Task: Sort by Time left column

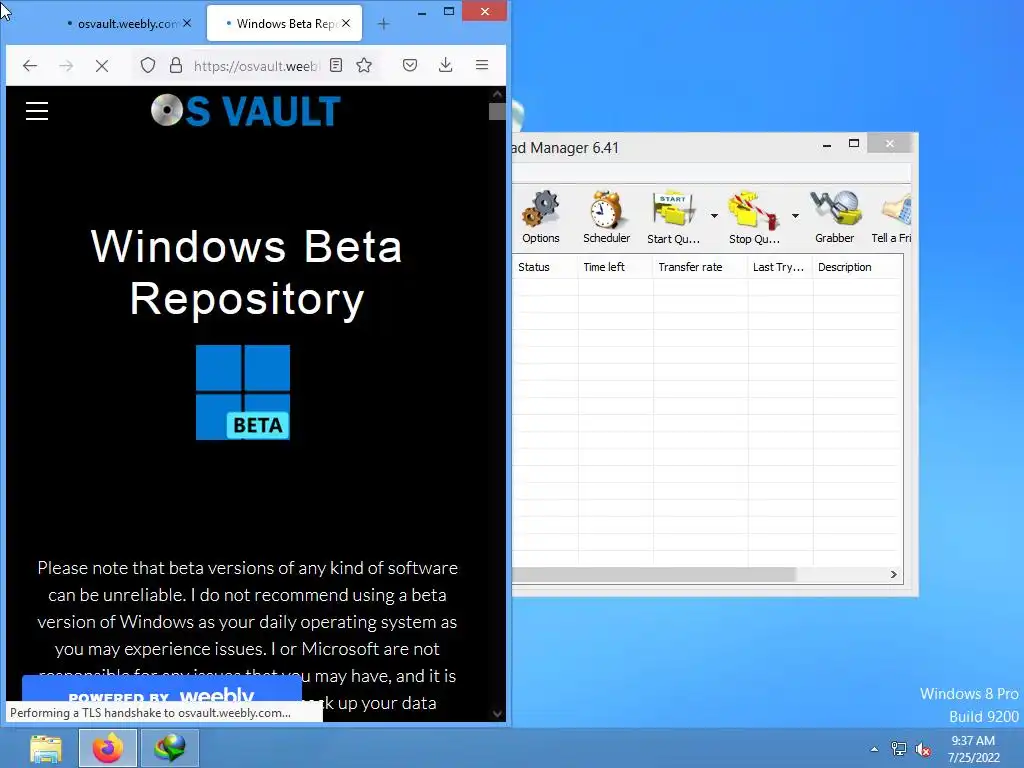Action: coord(615,267)
